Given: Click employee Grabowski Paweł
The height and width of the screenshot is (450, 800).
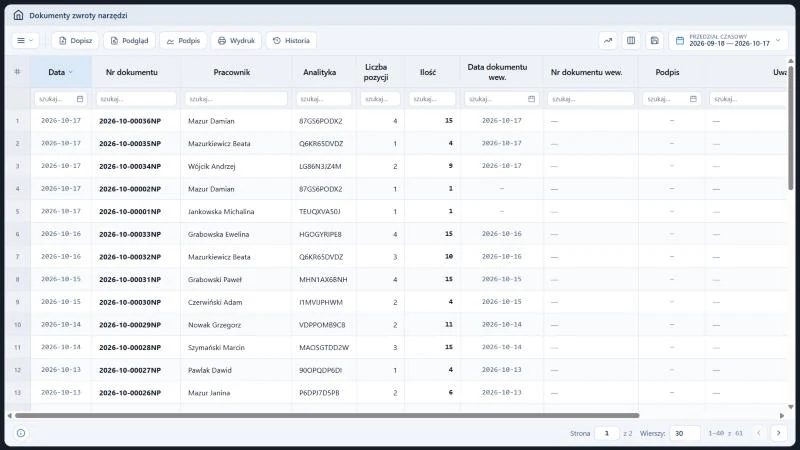Looking at the screenshot, I should pos(215,280).
